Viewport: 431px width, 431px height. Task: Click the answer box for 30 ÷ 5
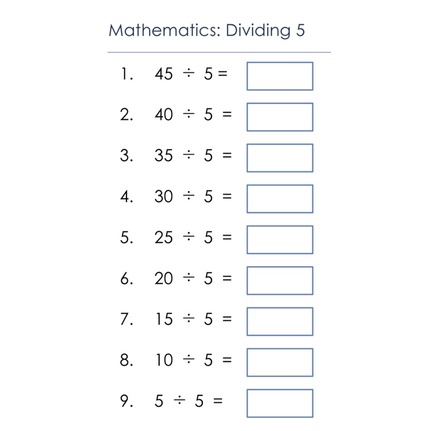click(x=280, y=199)
